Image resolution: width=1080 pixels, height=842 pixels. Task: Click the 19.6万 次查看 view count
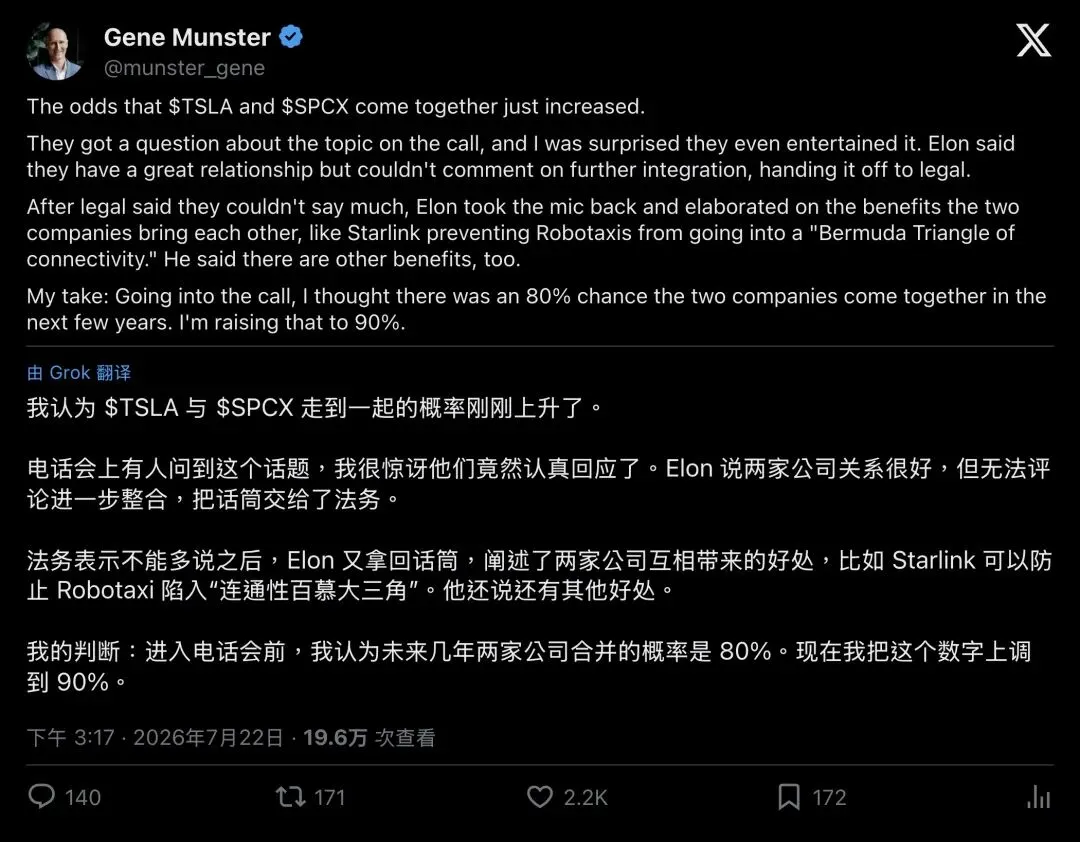pos(369,738)
